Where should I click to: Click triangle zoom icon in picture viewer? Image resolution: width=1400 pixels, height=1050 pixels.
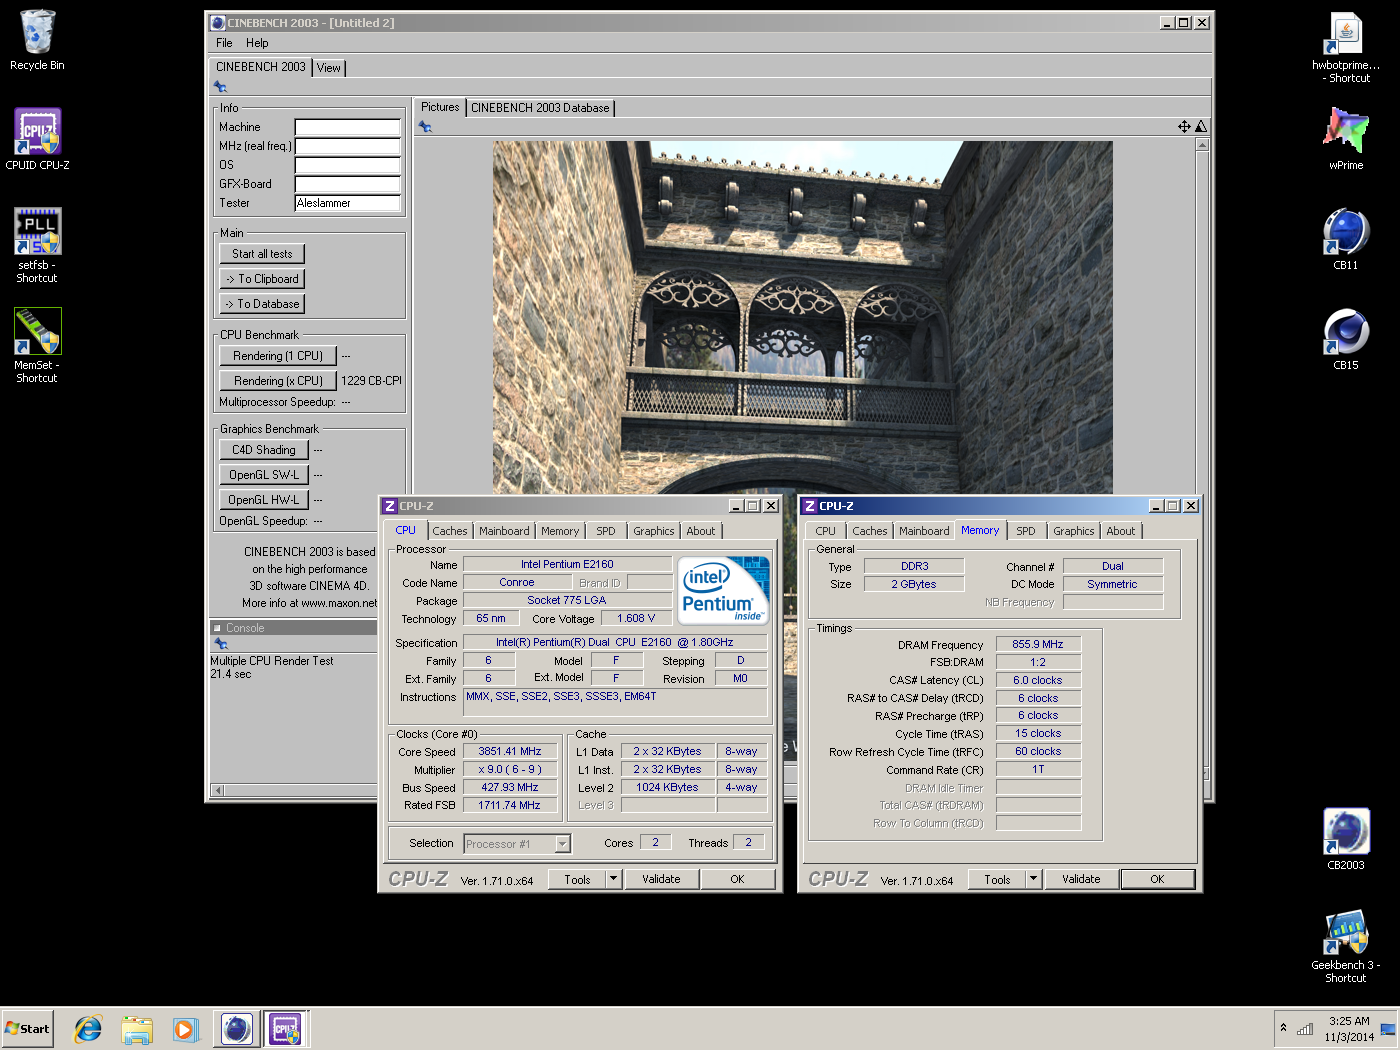(x=1201, y=126)
